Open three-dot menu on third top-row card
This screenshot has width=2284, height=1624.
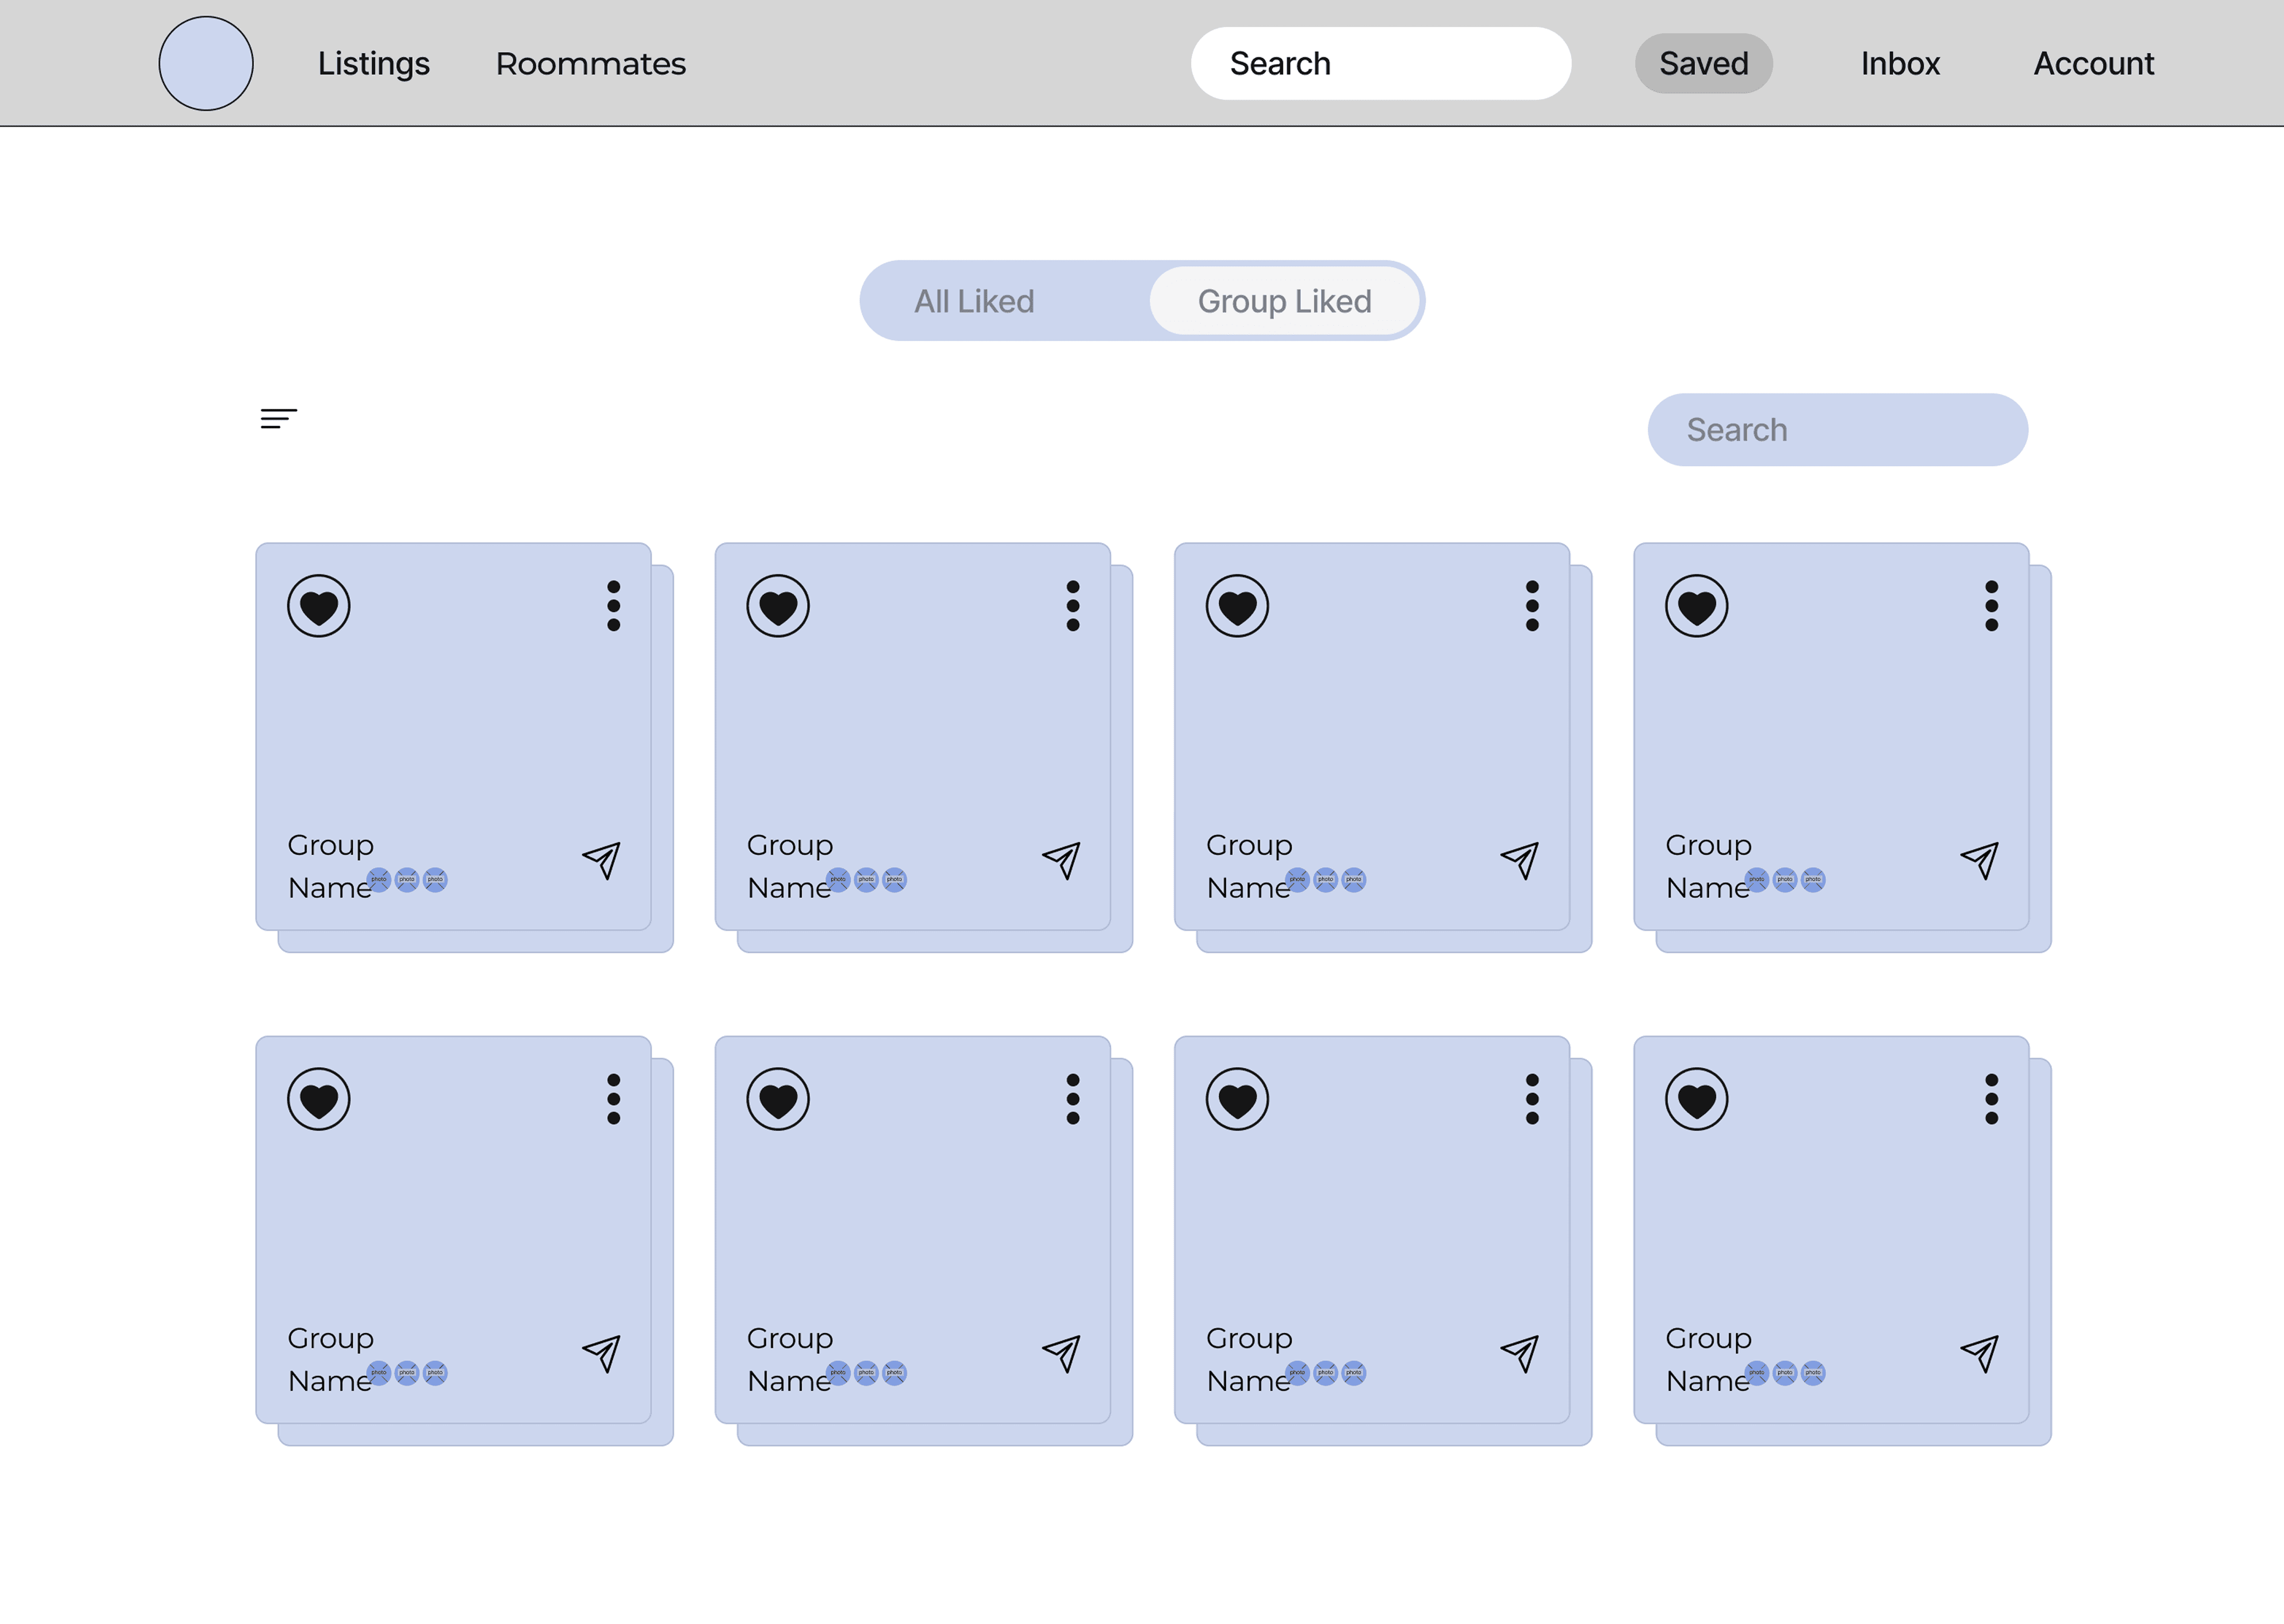(1532, 606)
